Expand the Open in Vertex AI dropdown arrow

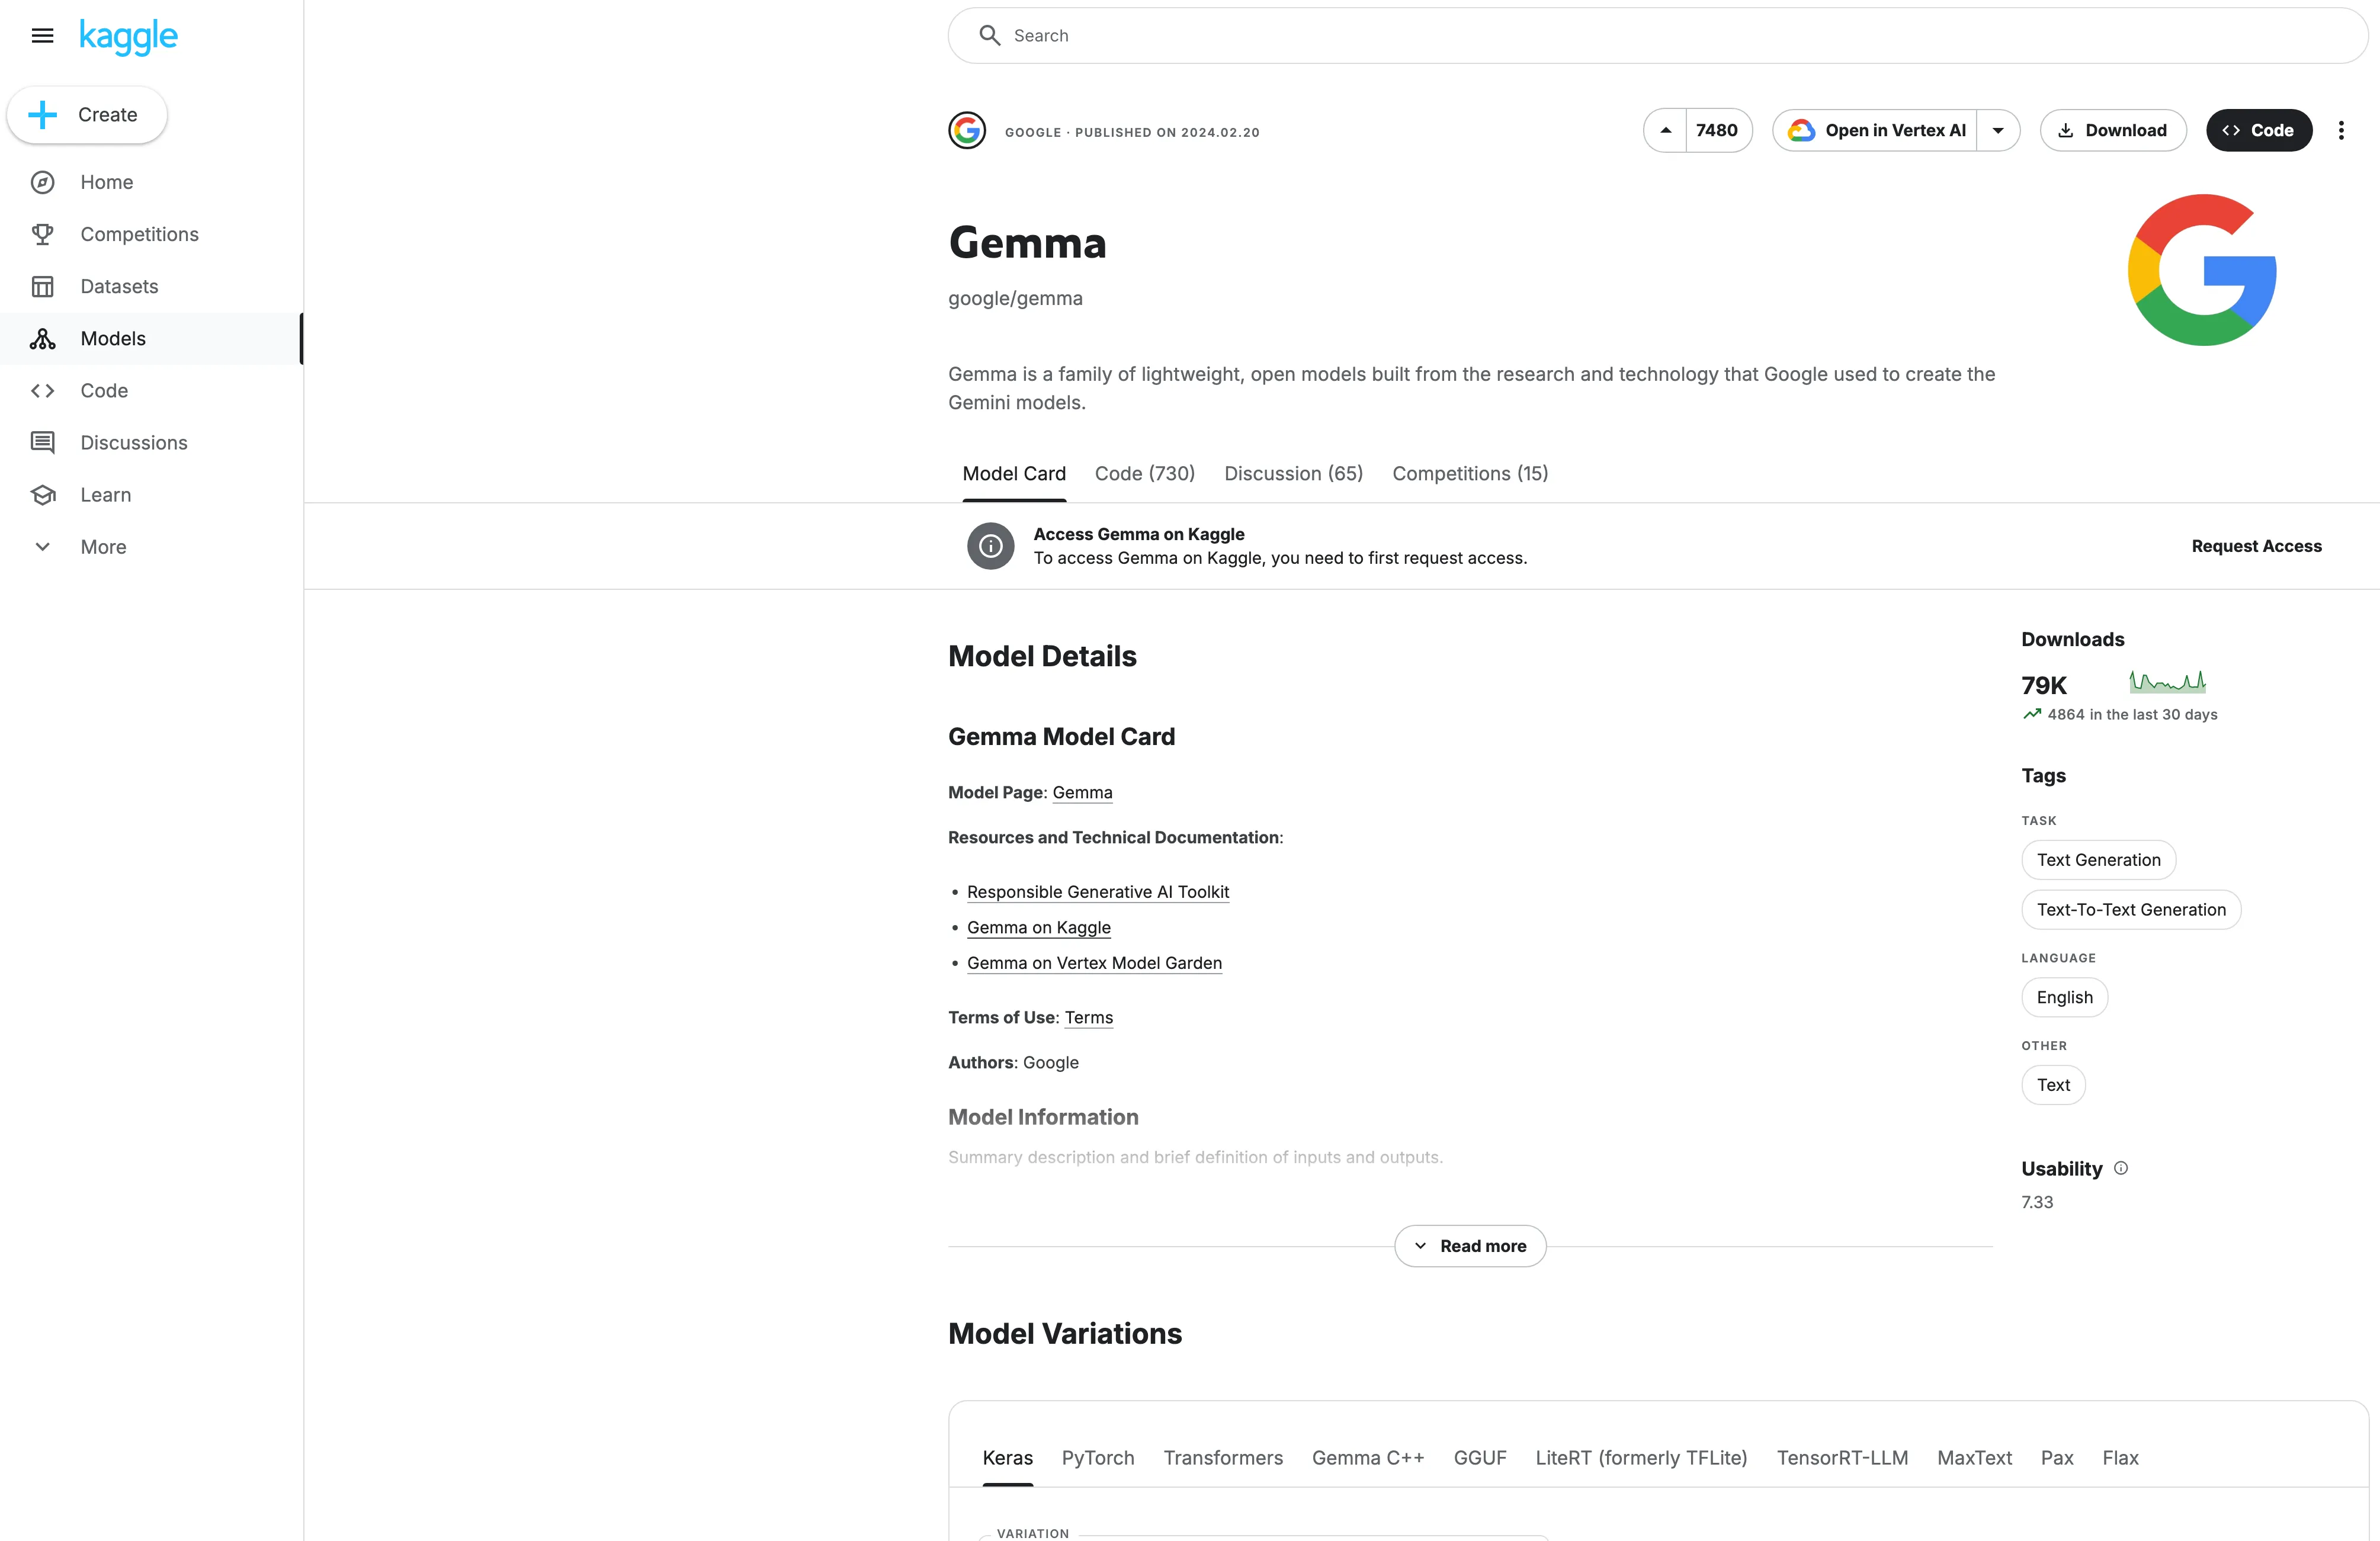click(x=1997, y=130)
